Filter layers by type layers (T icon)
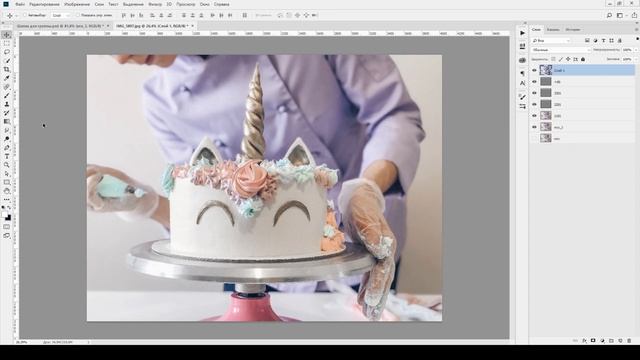The height and width of the screenshot is (360, 640). coord(603,40)
